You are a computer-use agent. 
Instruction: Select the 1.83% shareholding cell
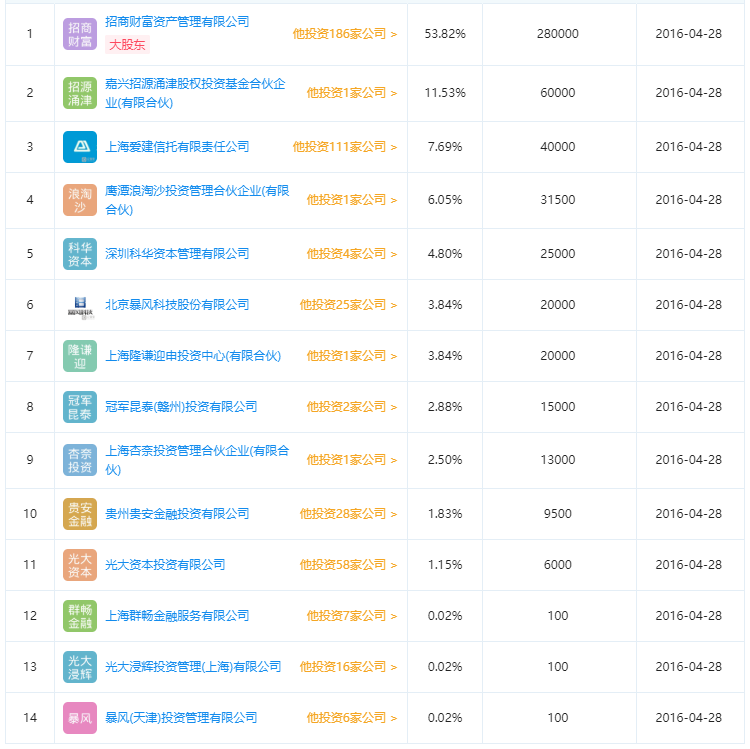[445, 514]
